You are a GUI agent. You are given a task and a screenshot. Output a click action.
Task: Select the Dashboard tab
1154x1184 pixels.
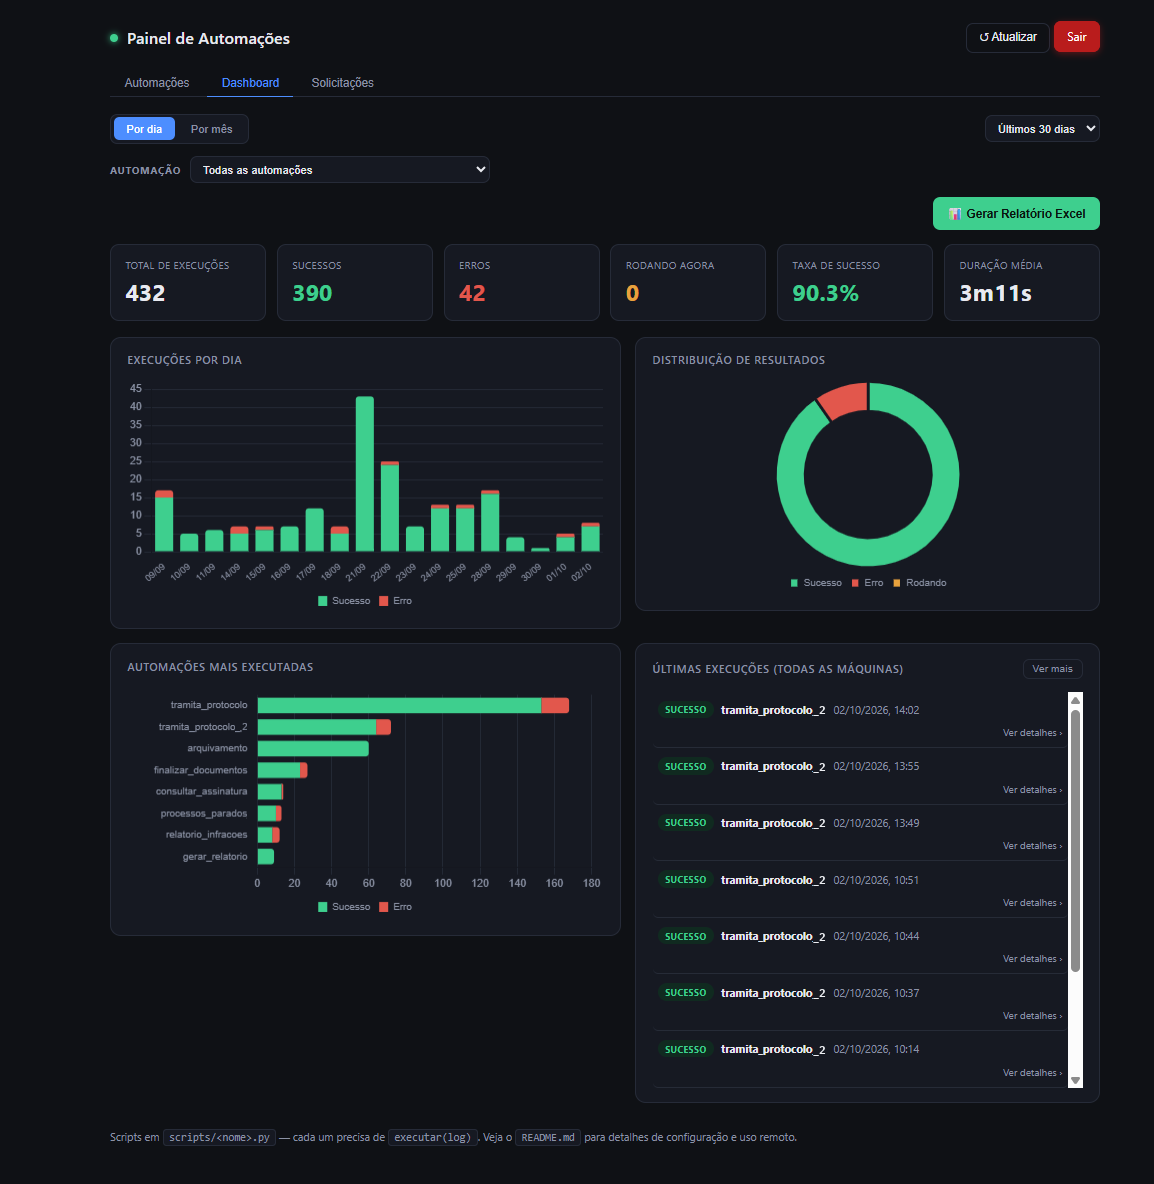[x=250, y=83]
